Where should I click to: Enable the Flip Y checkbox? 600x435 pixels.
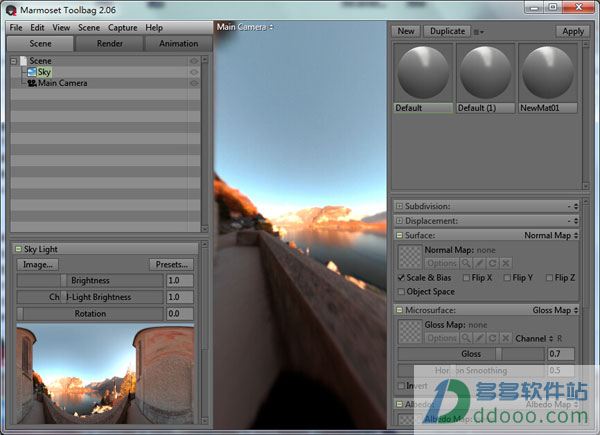click(507, 278)
